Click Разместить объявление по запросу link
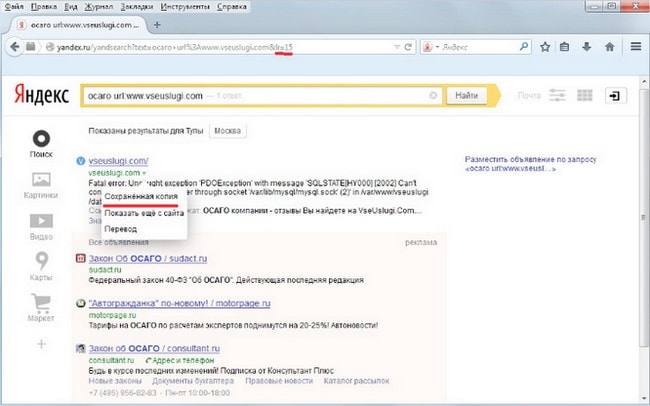The image size is (650, 406). tap(531, 164)
